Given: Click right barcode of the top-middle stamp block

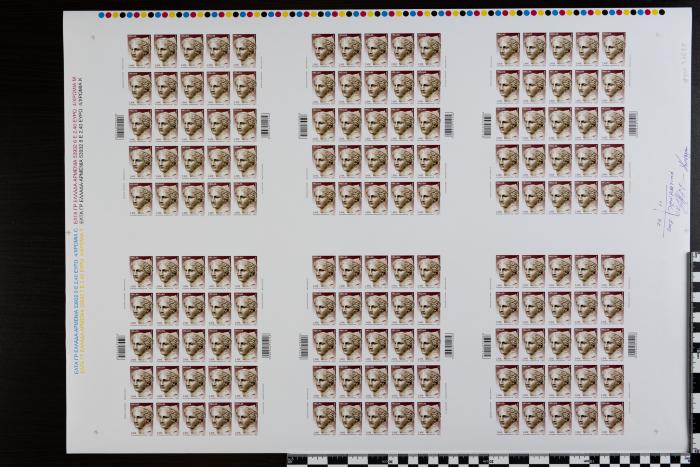Looking at the screenshot, I should click(449, 125).
